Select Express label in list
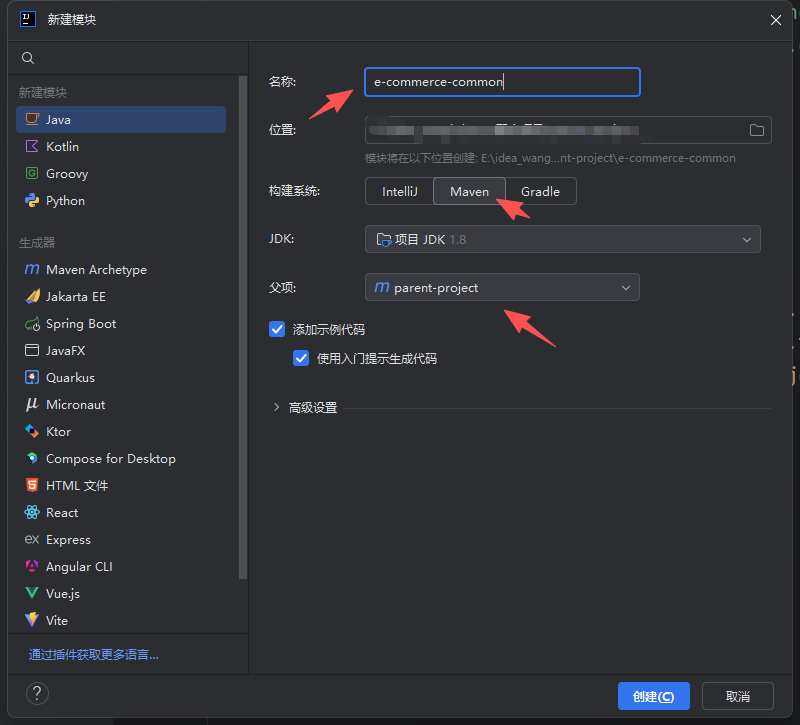This screenshot has width=800, height=725. click(x=68, y=540)
